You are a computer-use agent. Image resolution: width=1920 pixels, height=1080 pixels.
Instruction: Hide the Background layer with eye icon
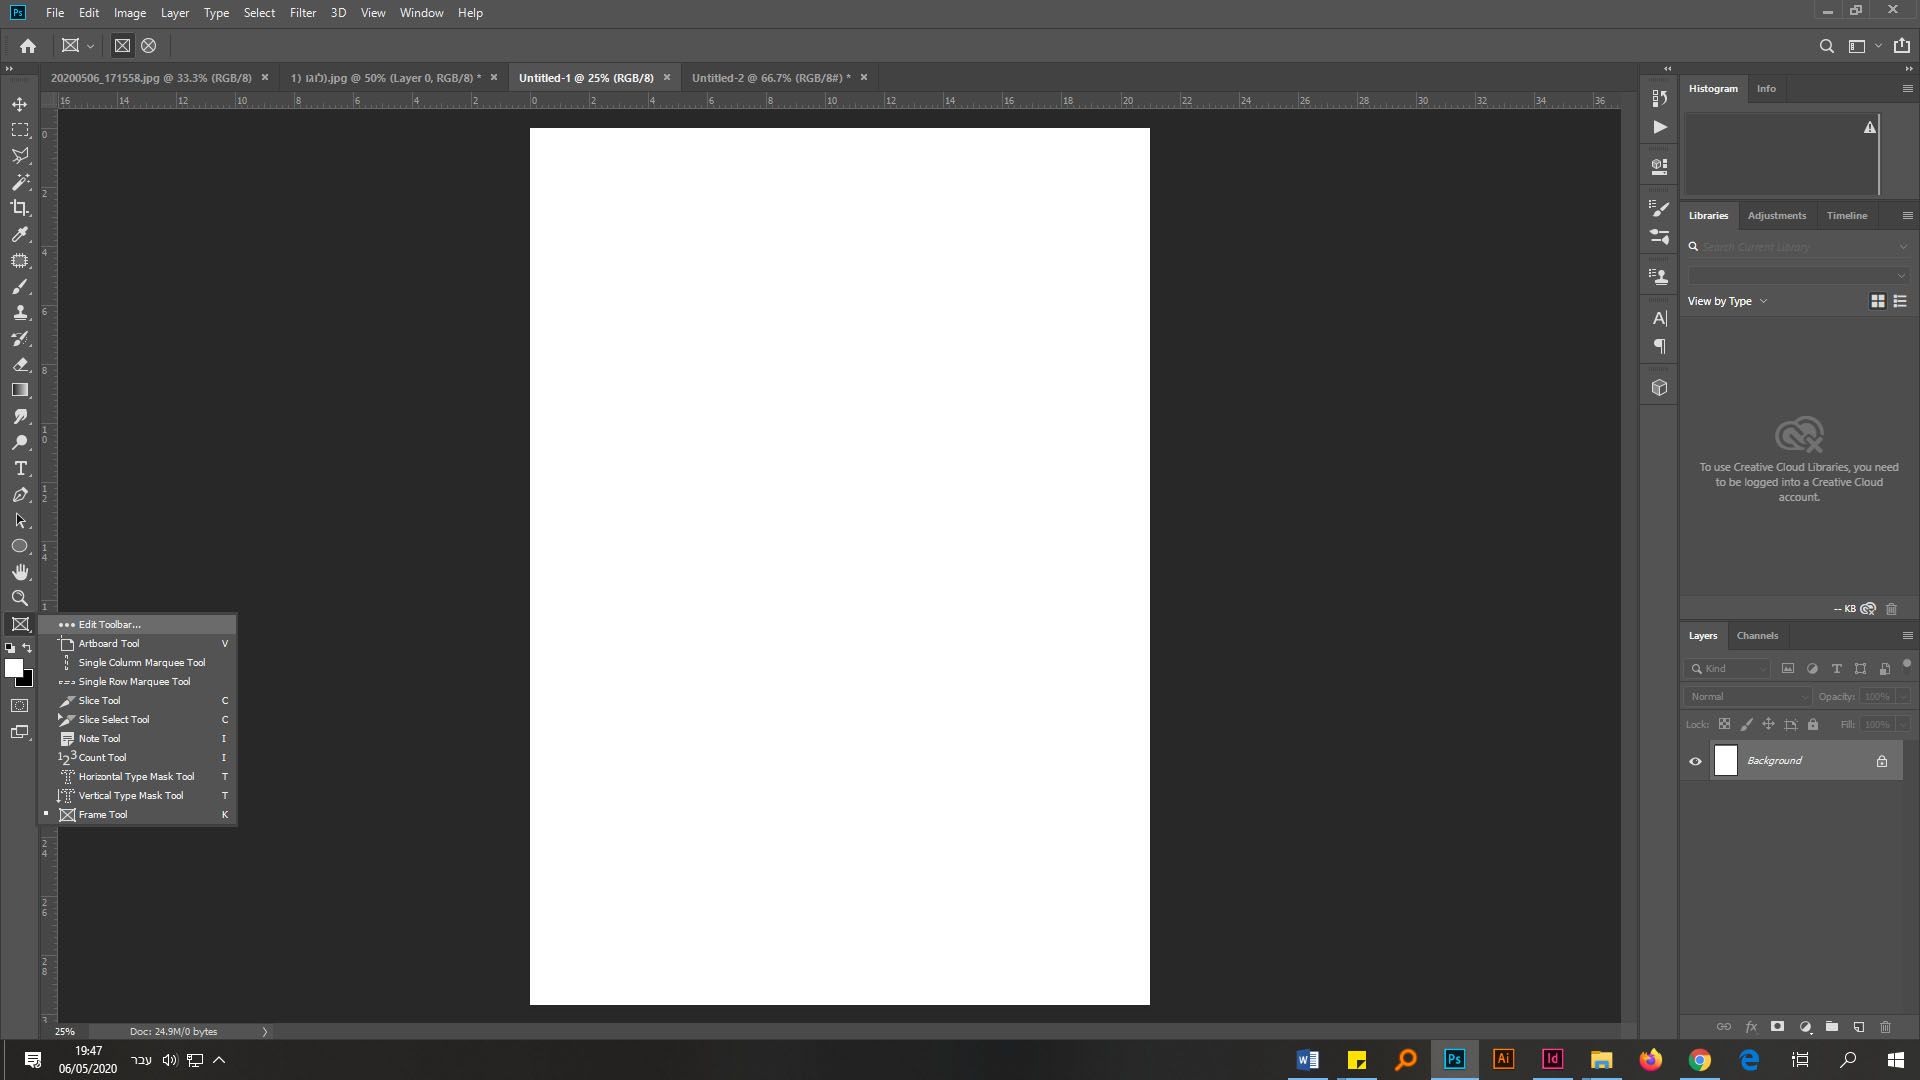(1695, 761)
